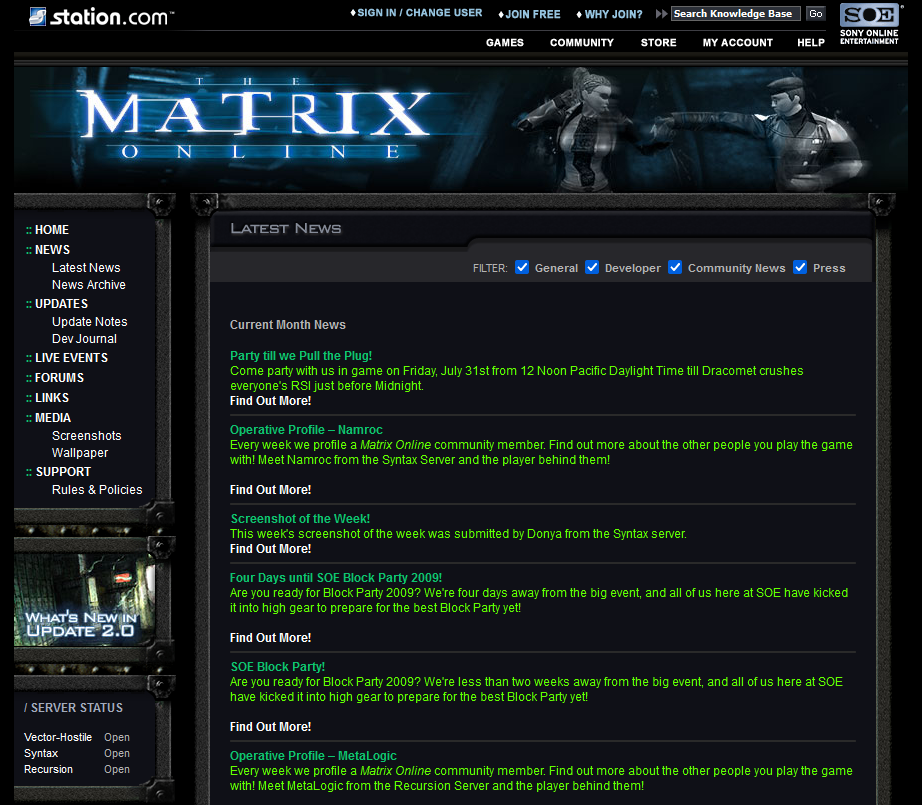Viewport: 922px width, 805px height.
Task: Open the My Account menu
Action: (737, 43)
